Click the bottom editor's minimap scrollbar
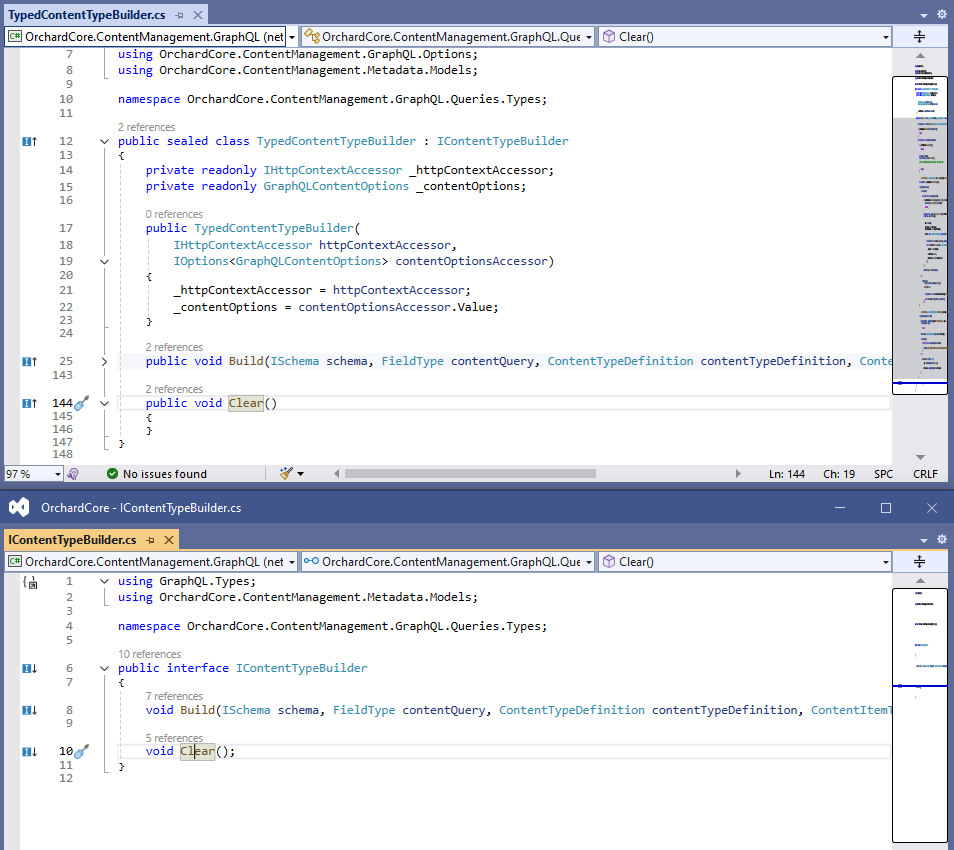This screenshot has width=954, height=850. (x=920, y=715)
